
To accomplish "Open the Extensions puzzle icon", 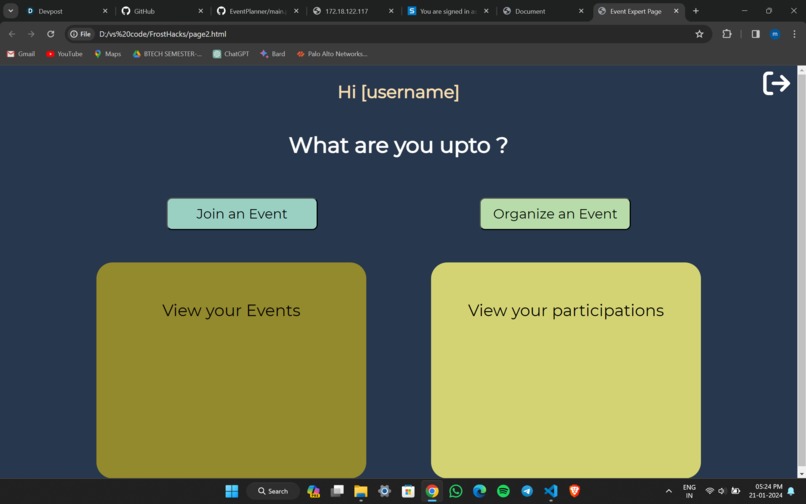I will [727, 34].
